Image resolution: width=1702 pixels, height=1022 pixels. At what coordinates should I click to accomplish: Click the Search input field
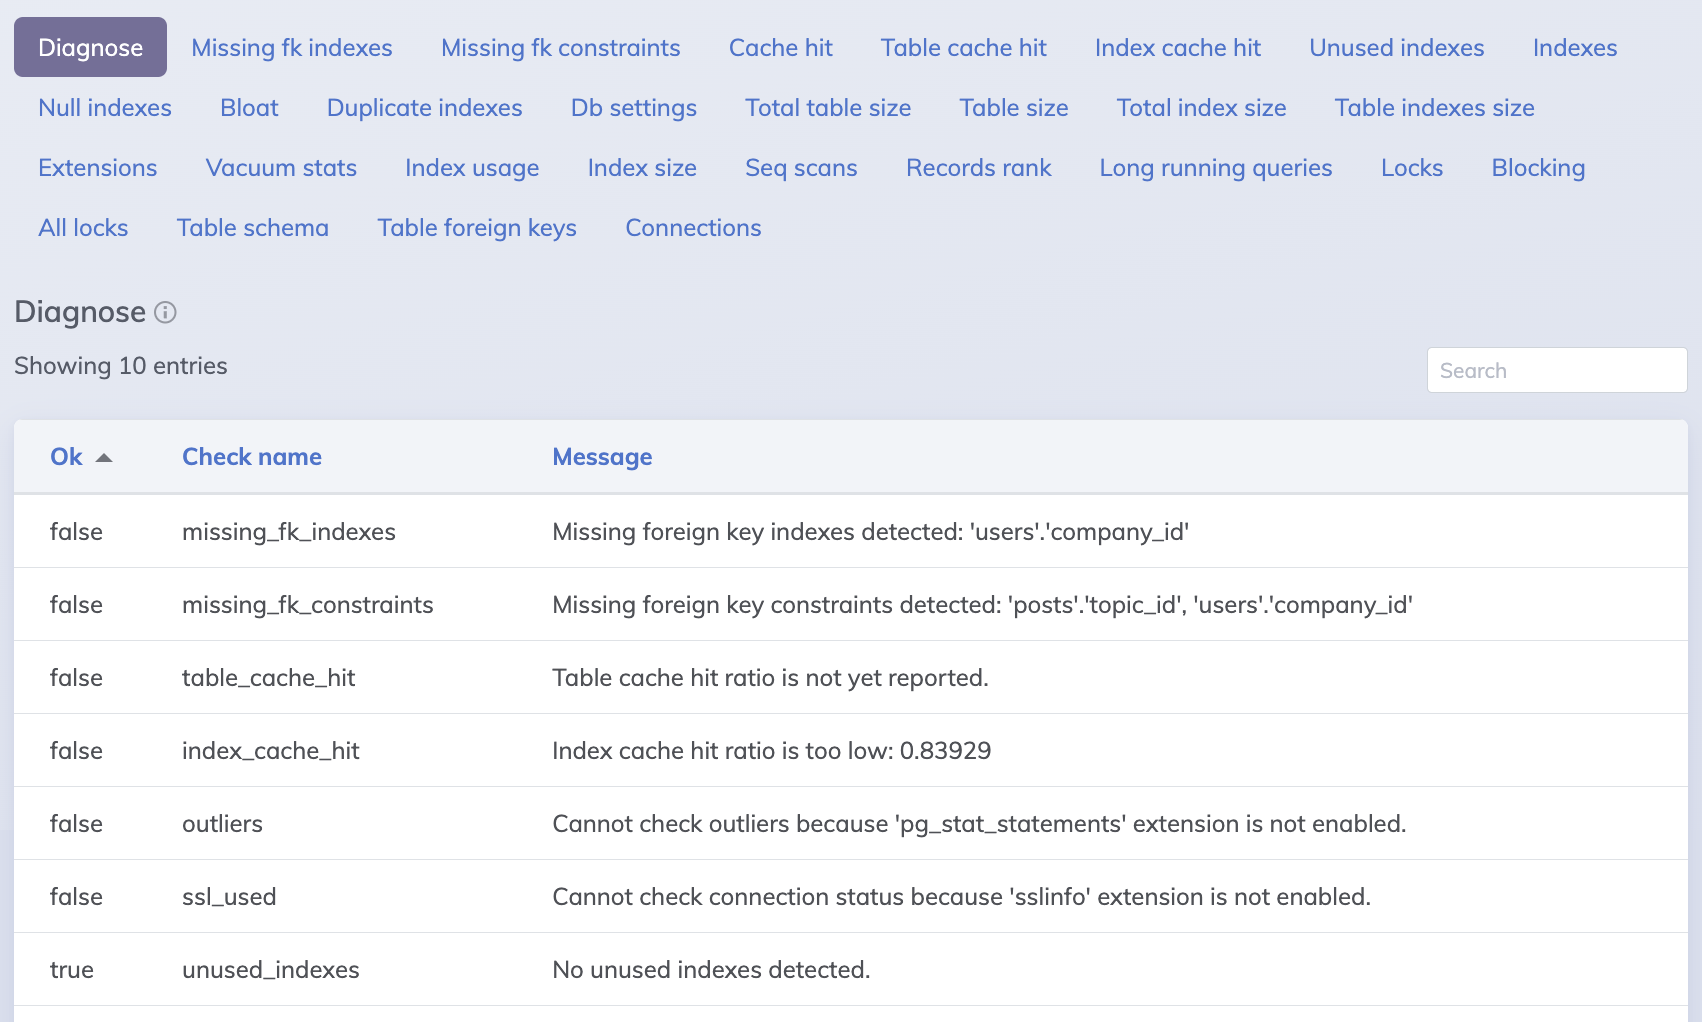click(1556, 371)
